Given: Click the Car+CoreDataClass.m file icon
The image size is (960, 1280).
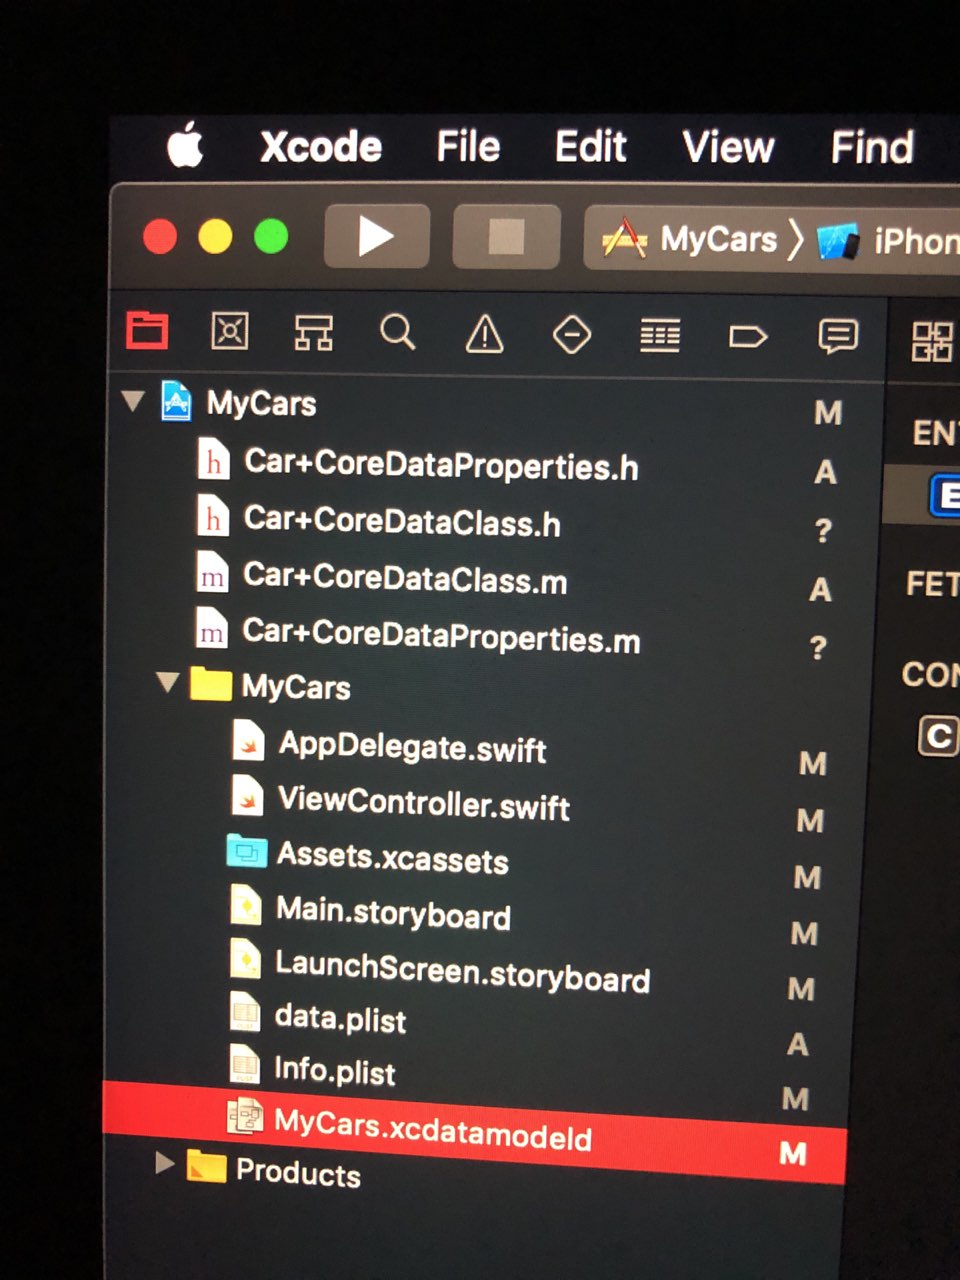Looking at the screenshot, I should [212, 574].
